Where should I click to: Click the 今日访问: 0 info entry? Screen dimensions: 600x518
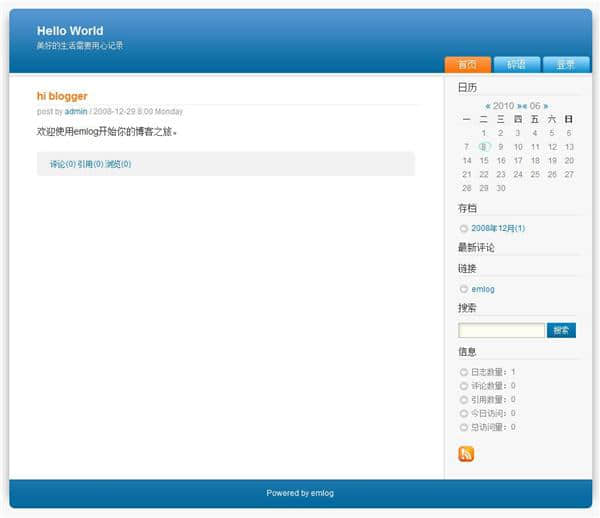click(x=493, y=413)
